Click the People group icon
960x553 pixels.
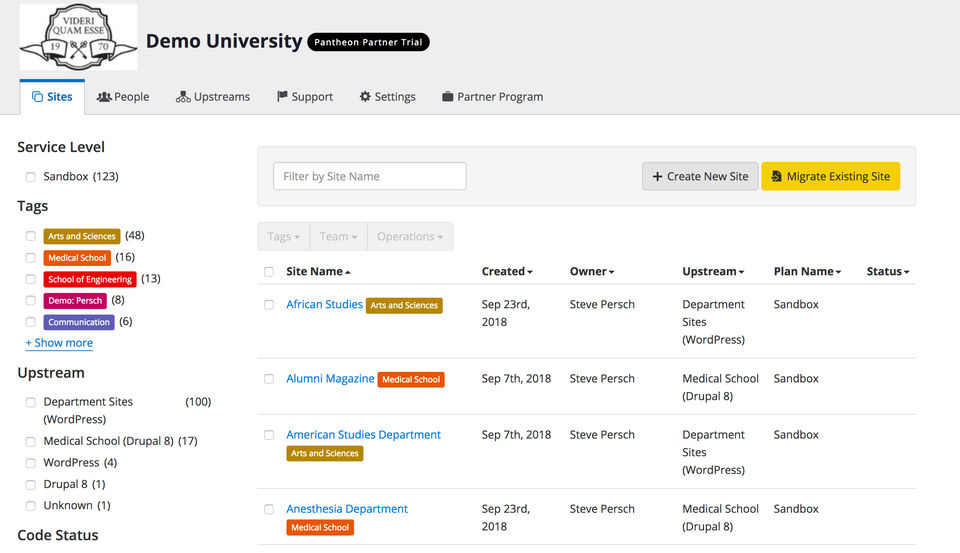(x=104, y=97)
